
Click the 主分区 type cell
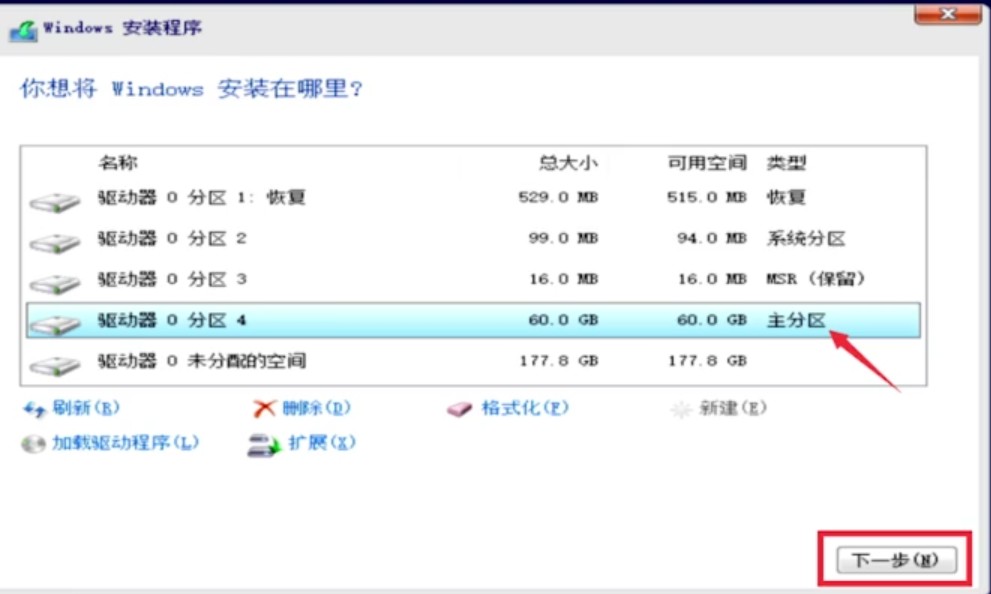[x=796, y=320]
